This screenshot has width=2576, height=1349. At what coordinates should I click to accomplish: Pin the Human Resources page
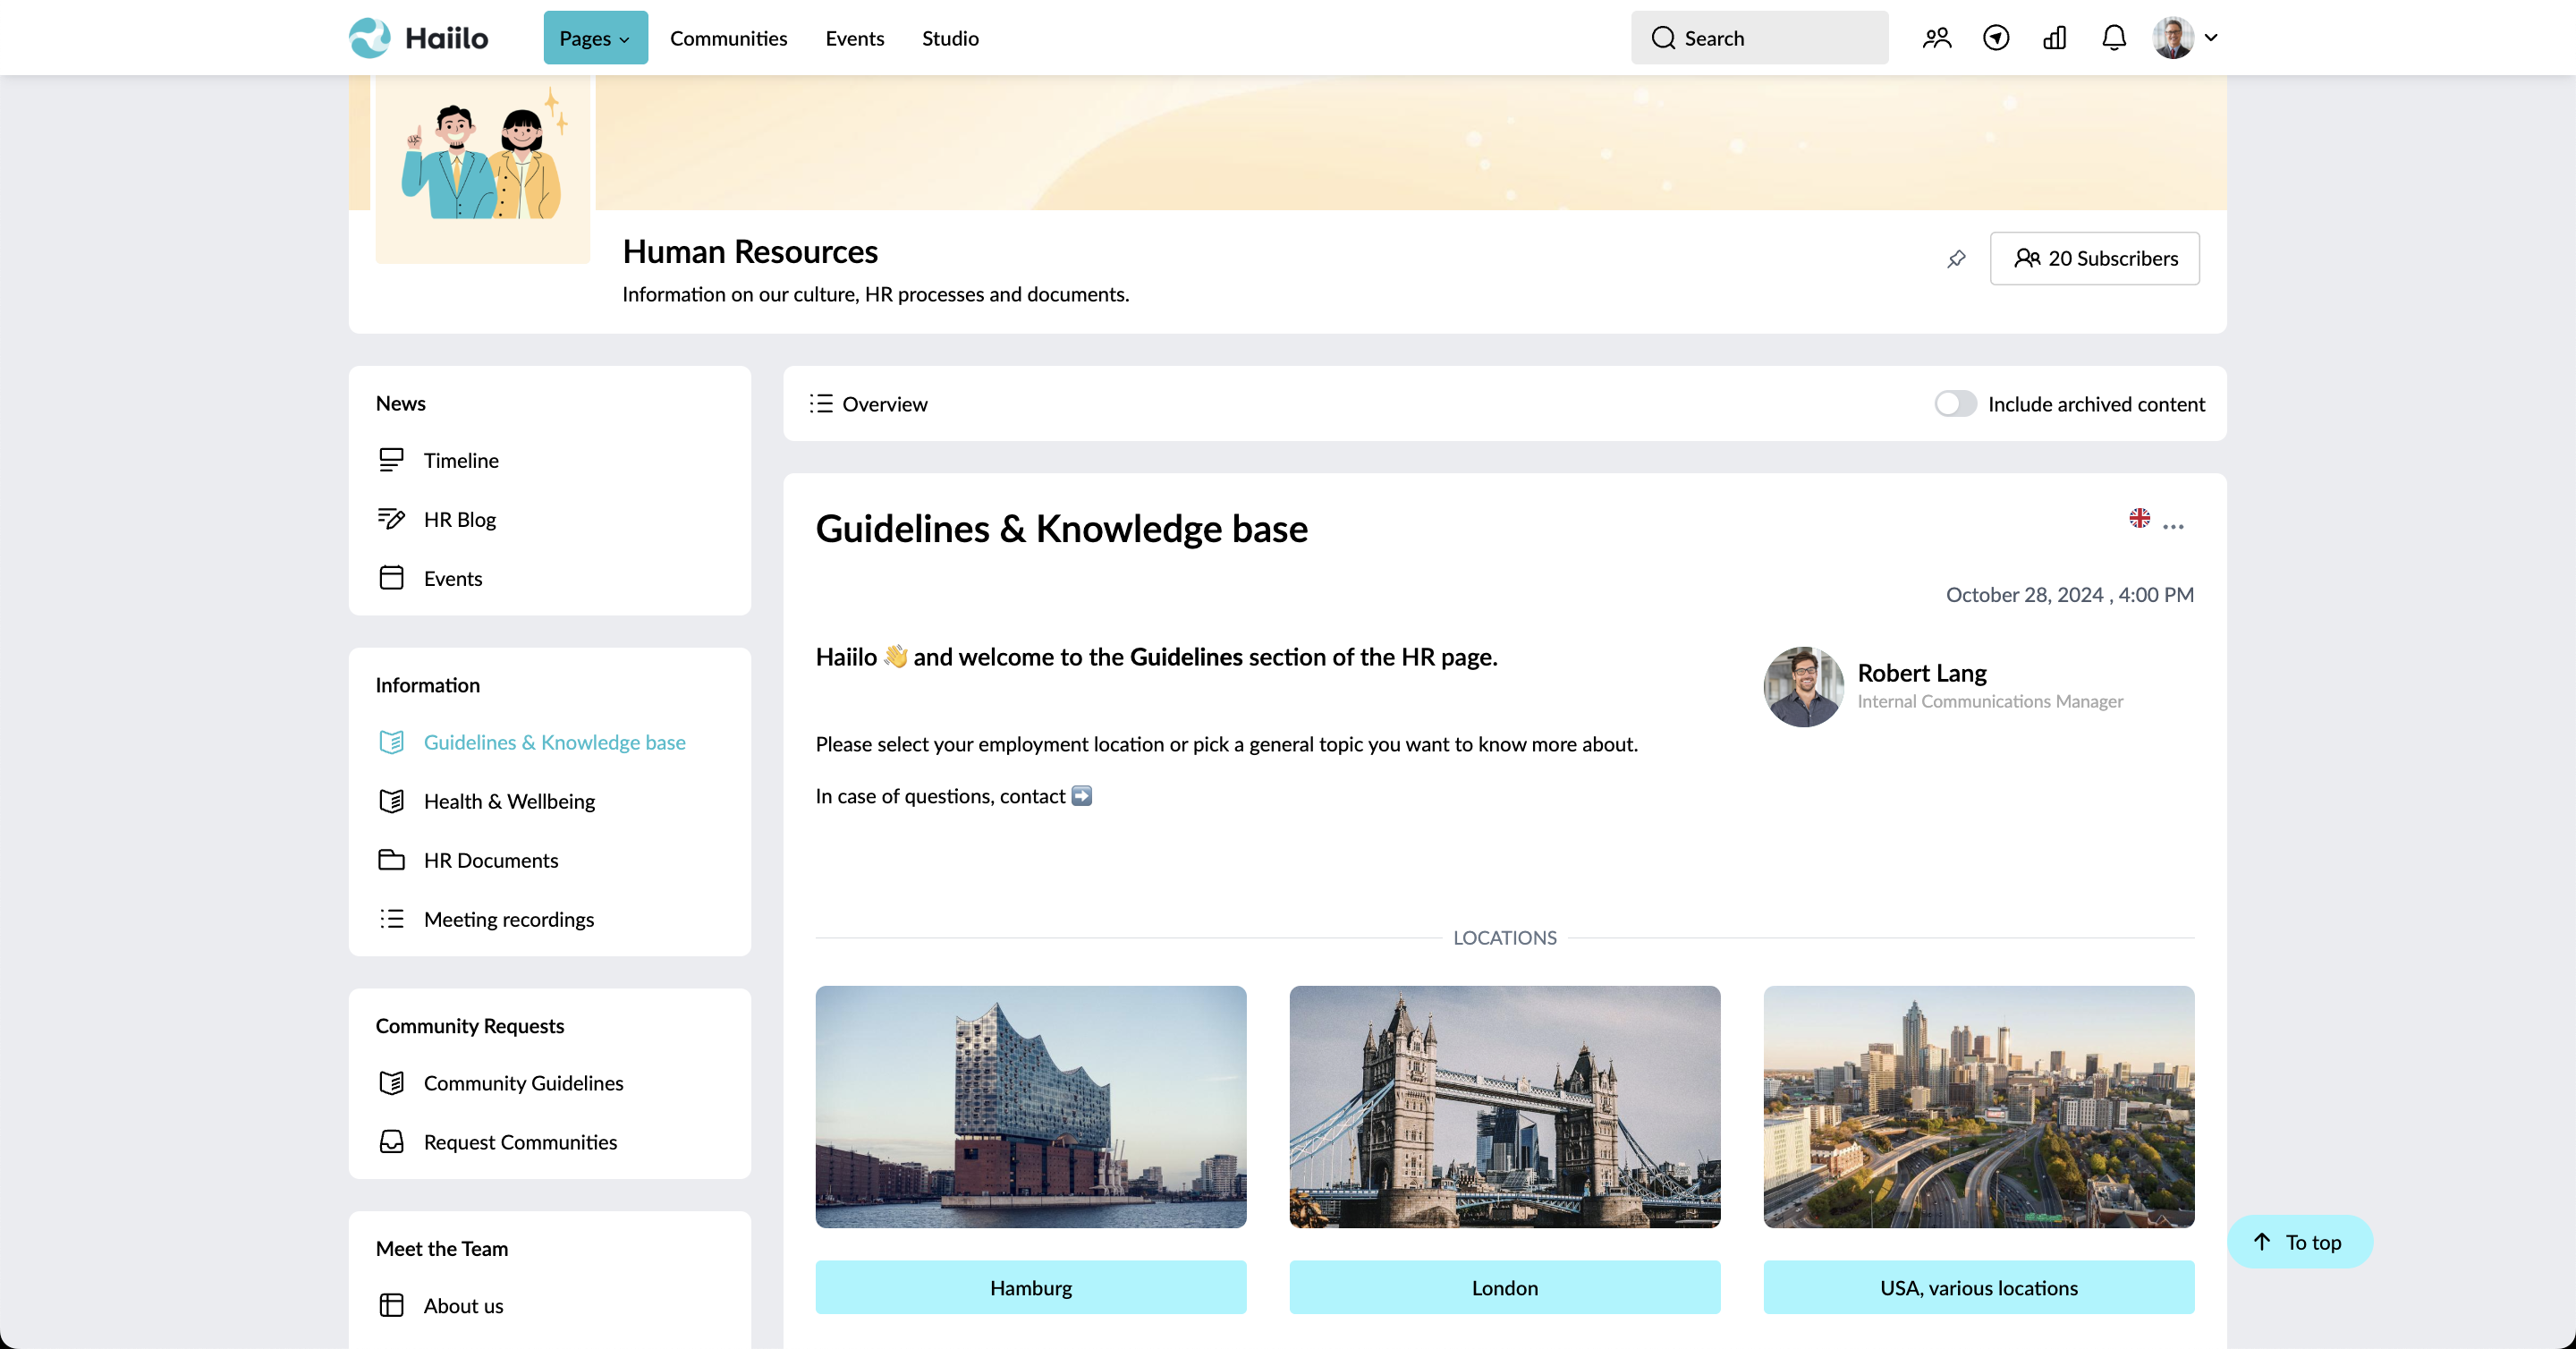pos(1956,259)
